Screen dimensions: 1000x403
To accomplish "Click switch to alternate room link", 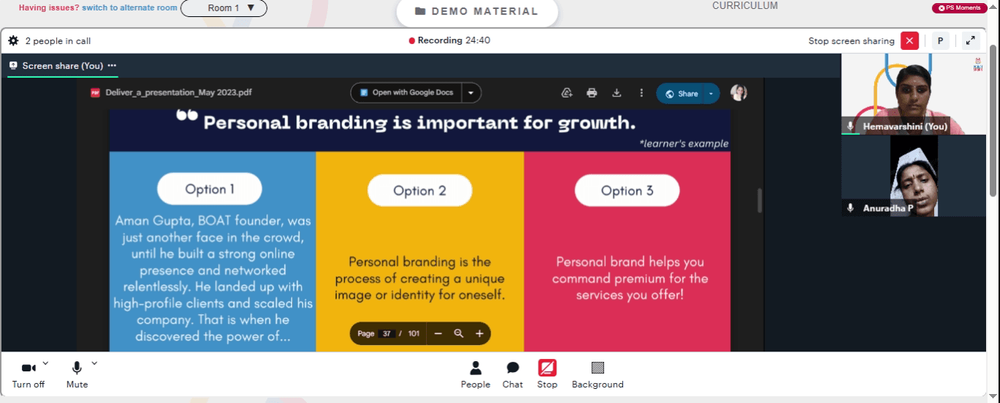I will click(129, 8).
